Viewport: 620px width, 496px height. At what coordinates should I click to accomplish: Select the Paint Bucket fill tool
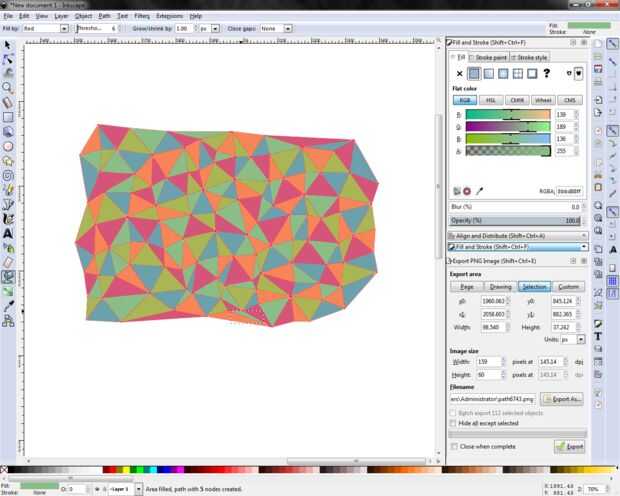[8, 276]
